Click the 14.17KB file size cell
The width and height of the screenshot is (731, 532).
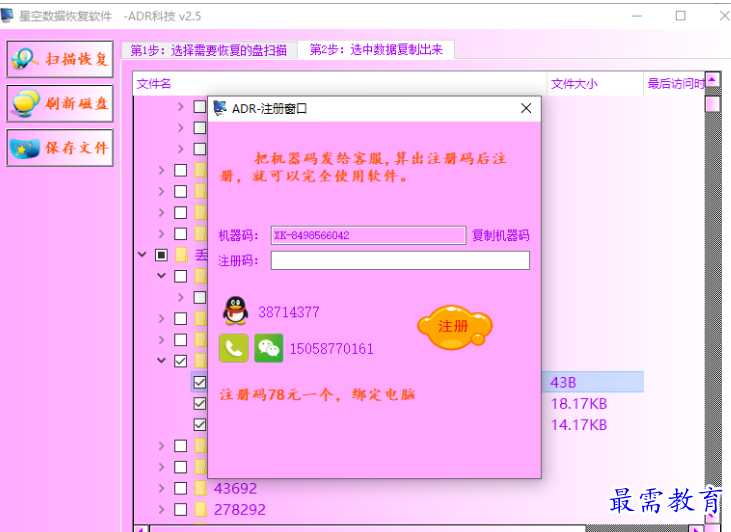(x=579, y=425)
